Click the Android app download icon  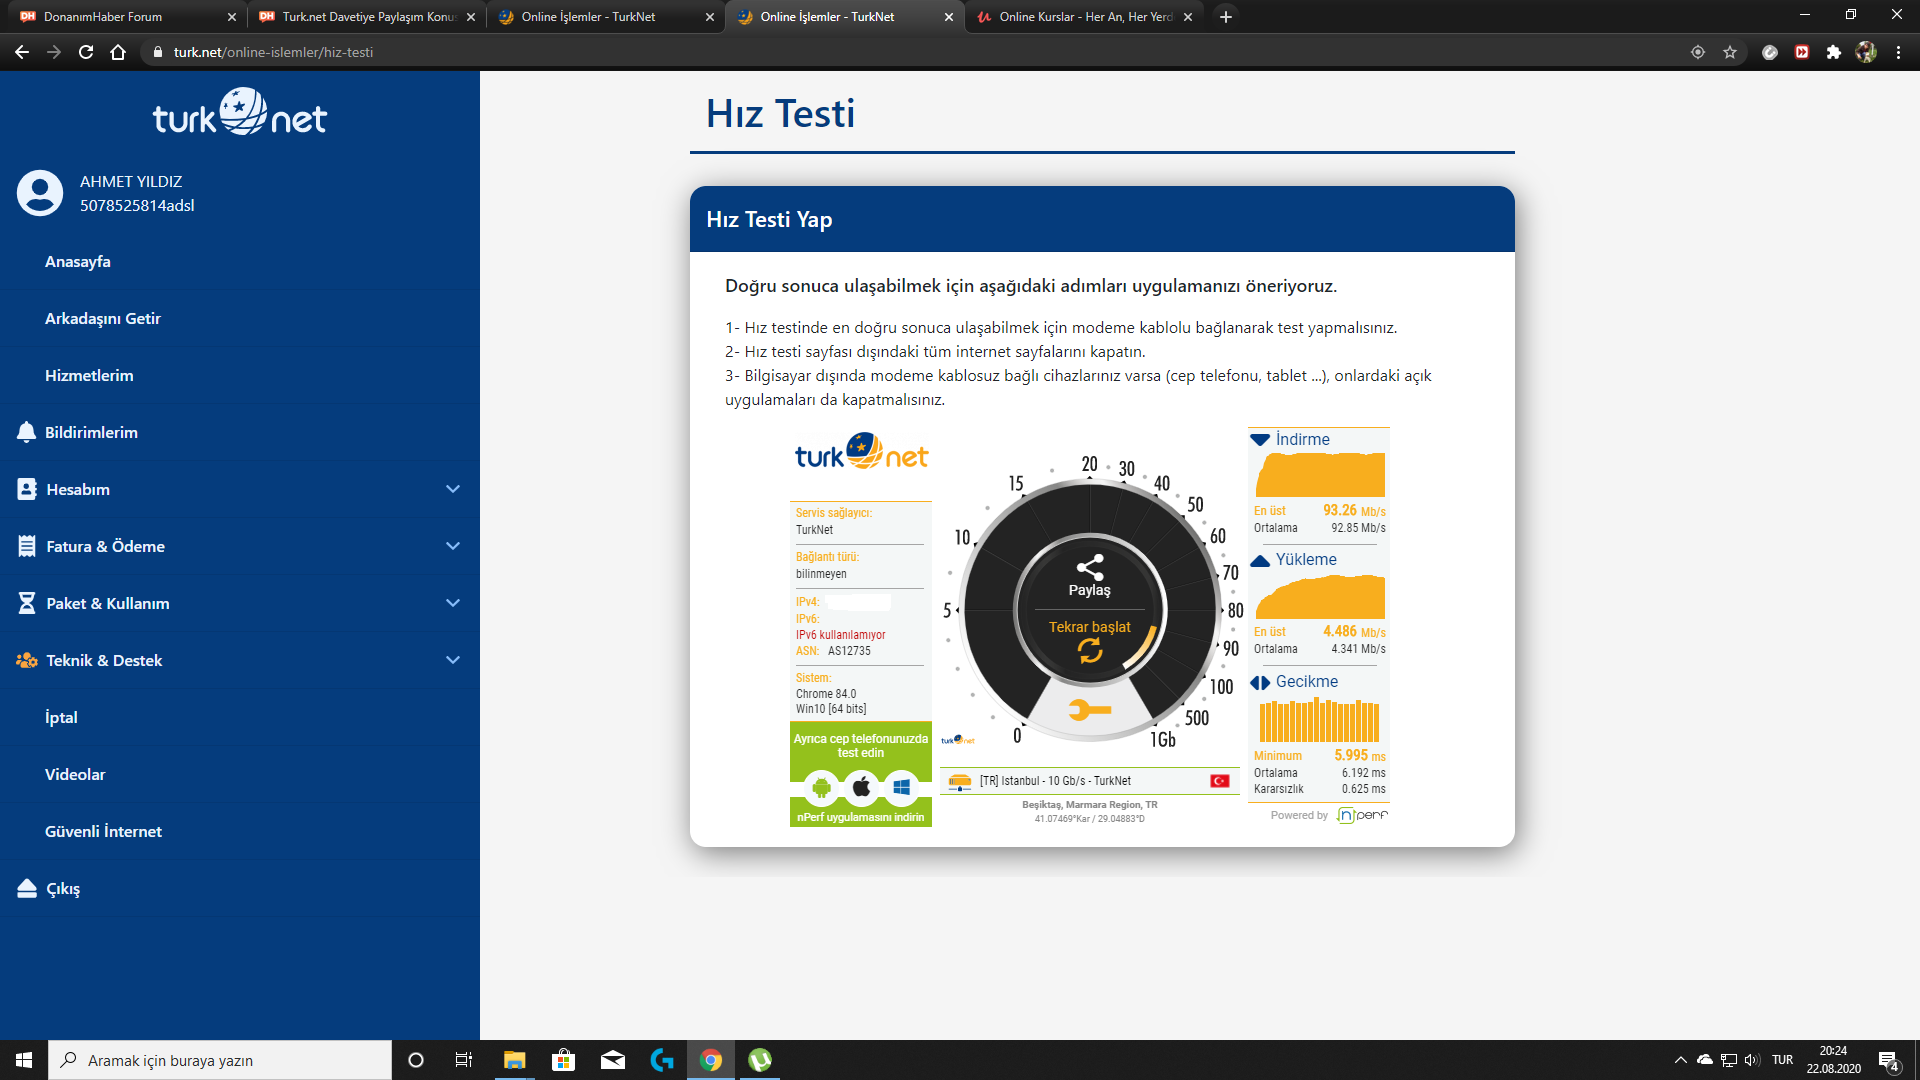(821, 788)
